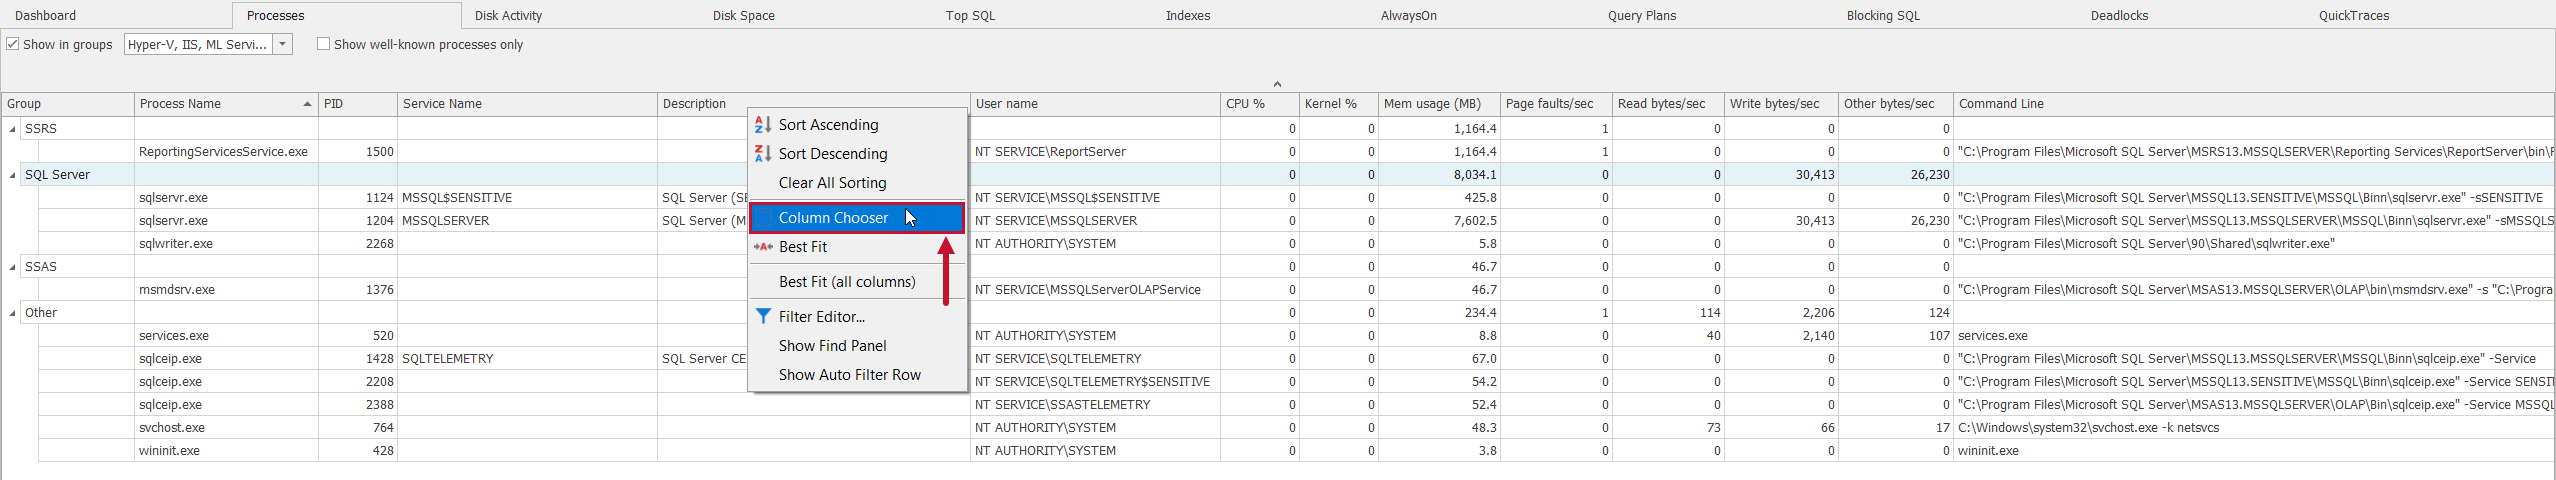Viewport: 2556px width, 480px height.
Task: Click the Group column header
Action: coord(68,104)
